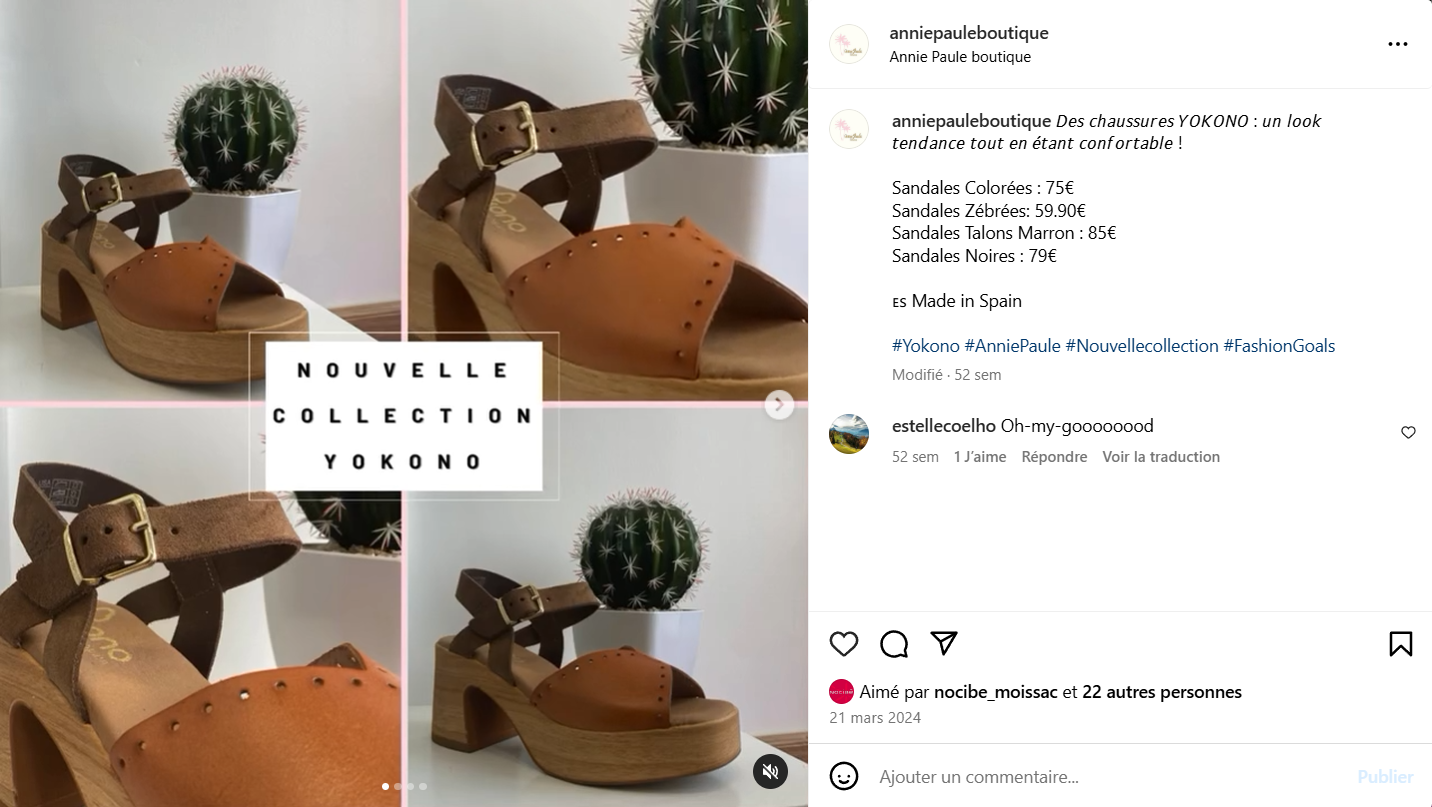Click the #Yokono hashtag
Viewport: 1432px width, 807px height.
[x=926, y=346]
